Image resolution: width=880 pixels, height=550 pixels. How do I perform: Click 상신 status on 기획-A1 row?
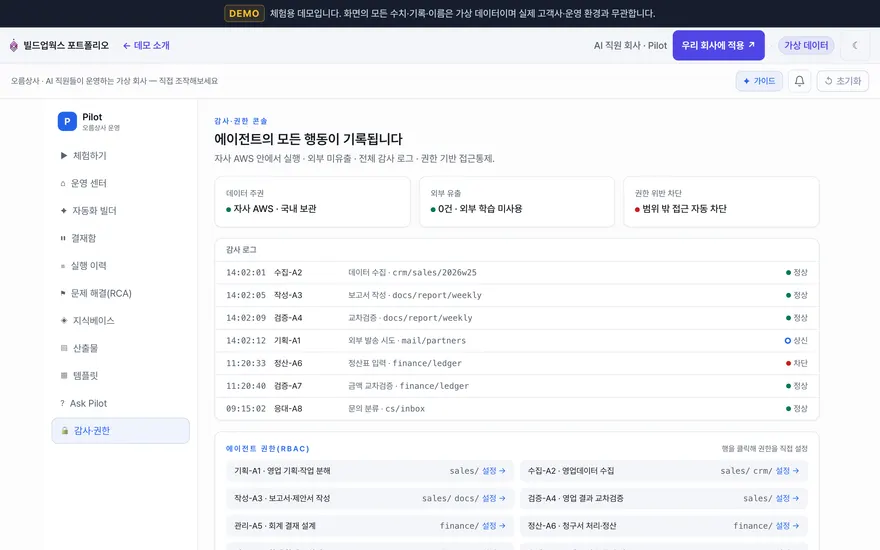tap(796, 341)
